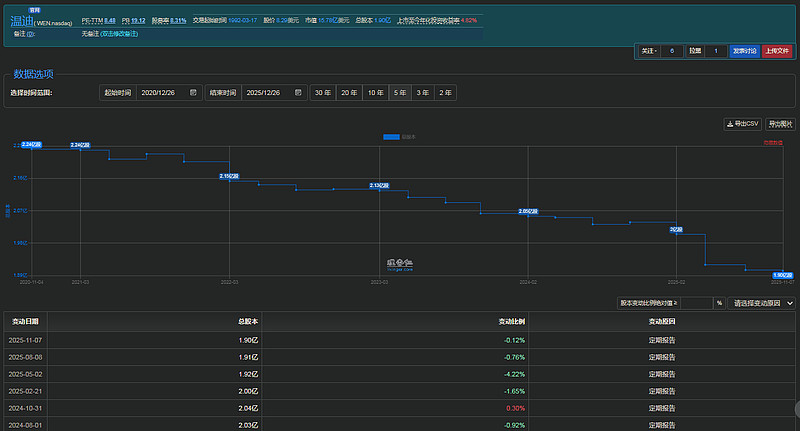Export the chart with 导出图片

click(x=780, y=124)
